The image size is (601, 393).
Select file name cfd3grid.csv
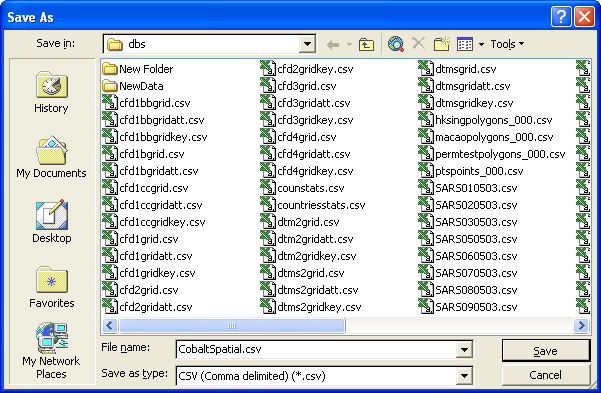307,86
